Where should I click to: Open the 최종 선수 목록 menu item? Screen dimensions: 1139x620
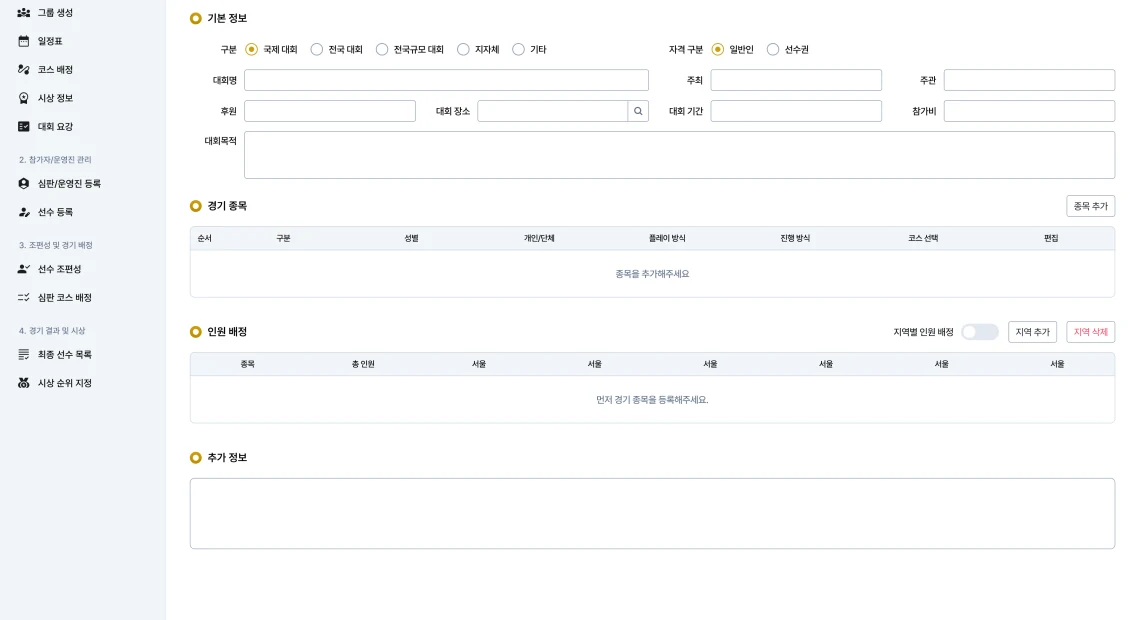pyautogui.click(x=64, y=354)
